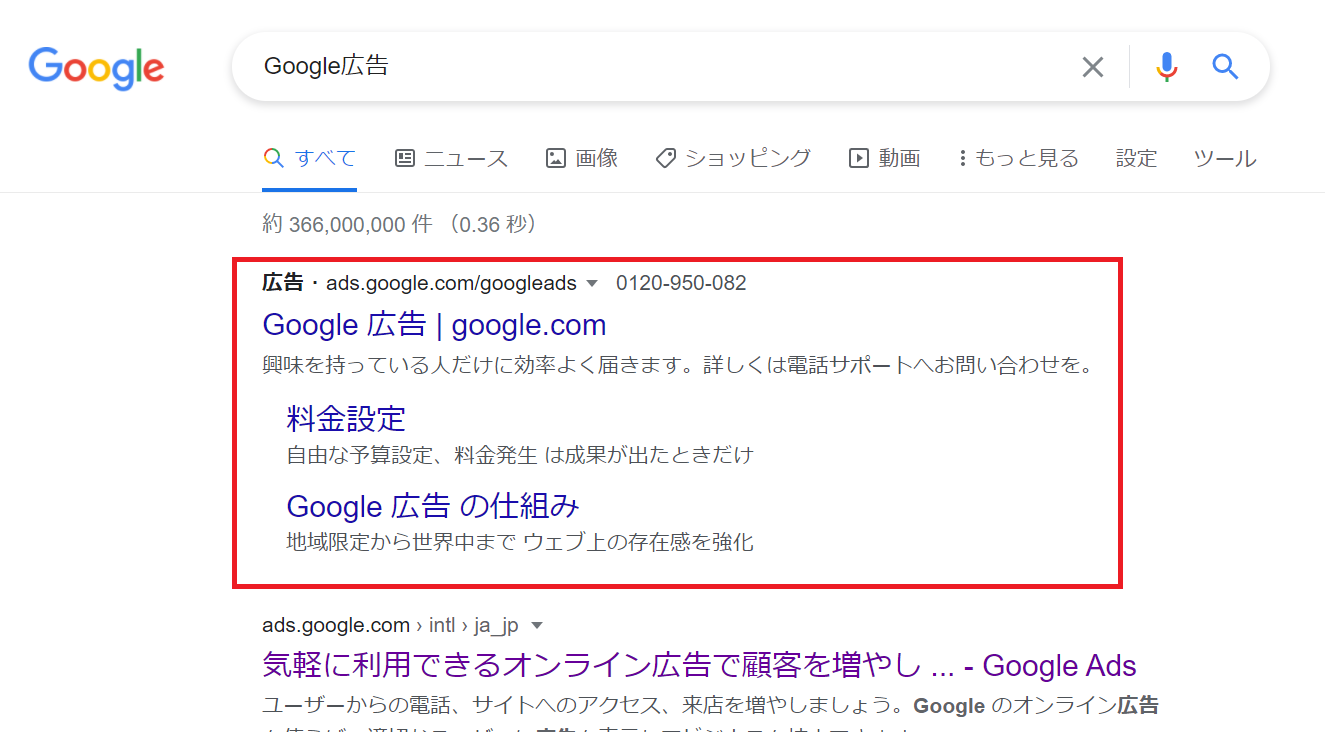Clear the search box with X icon
This screenshot has height=732, width=1325.
[1093, 67]
